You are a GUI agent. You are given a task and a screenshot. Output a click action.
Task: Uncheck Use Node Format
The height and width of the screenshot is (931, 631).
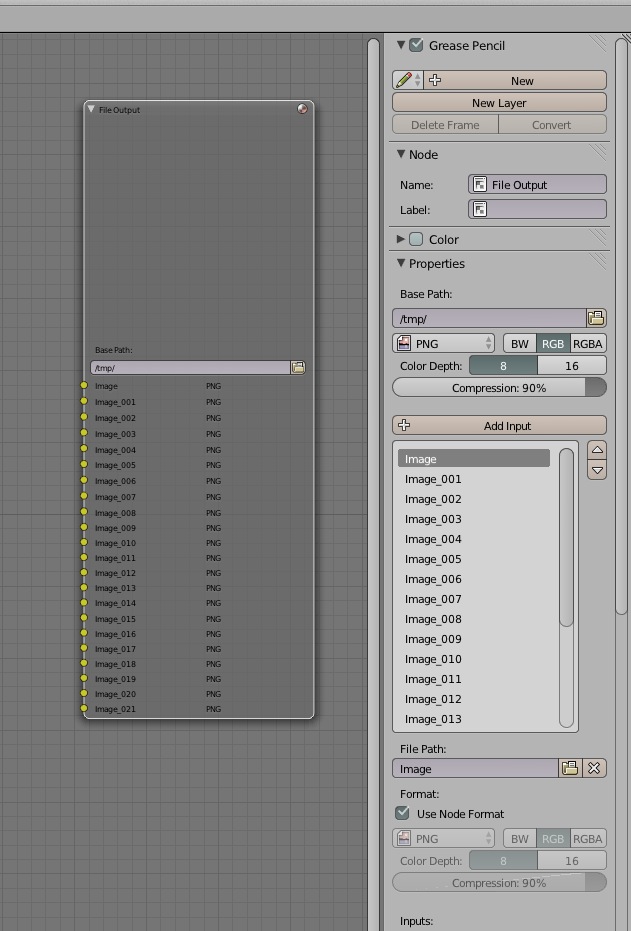coord(402,813)
